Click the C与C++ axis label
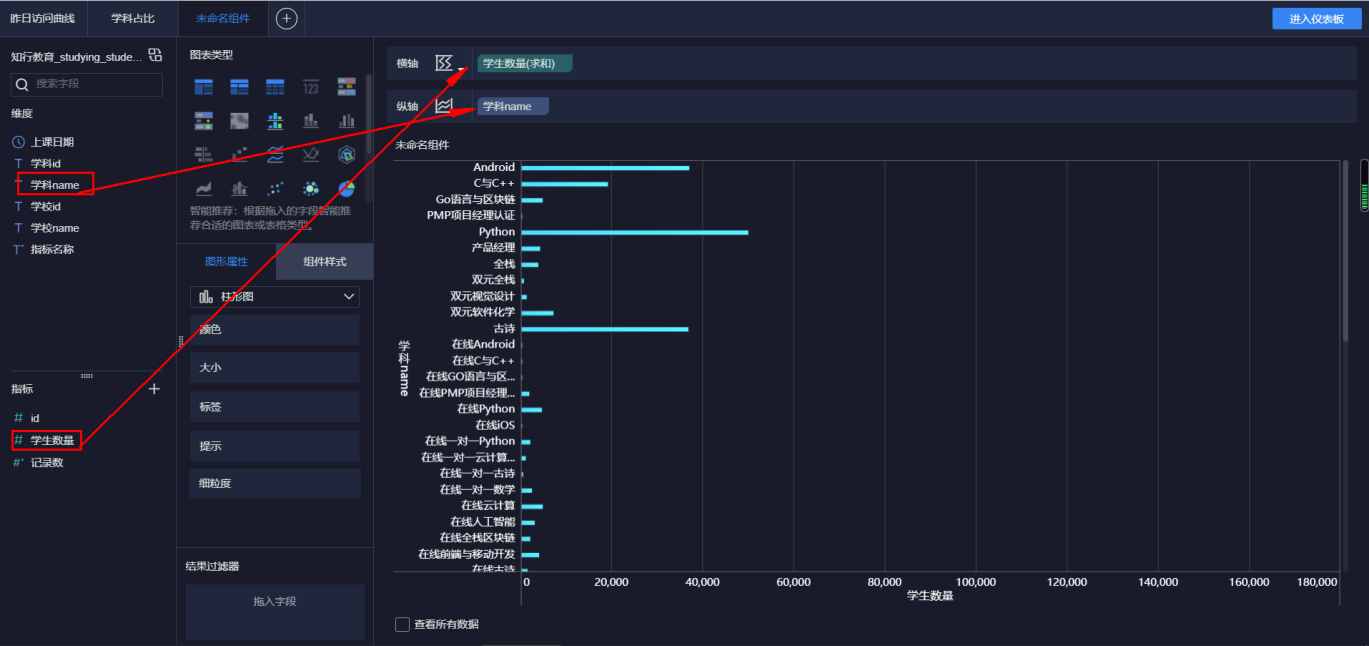Viewport: 1369px width, 646px height. coord(494,184)
